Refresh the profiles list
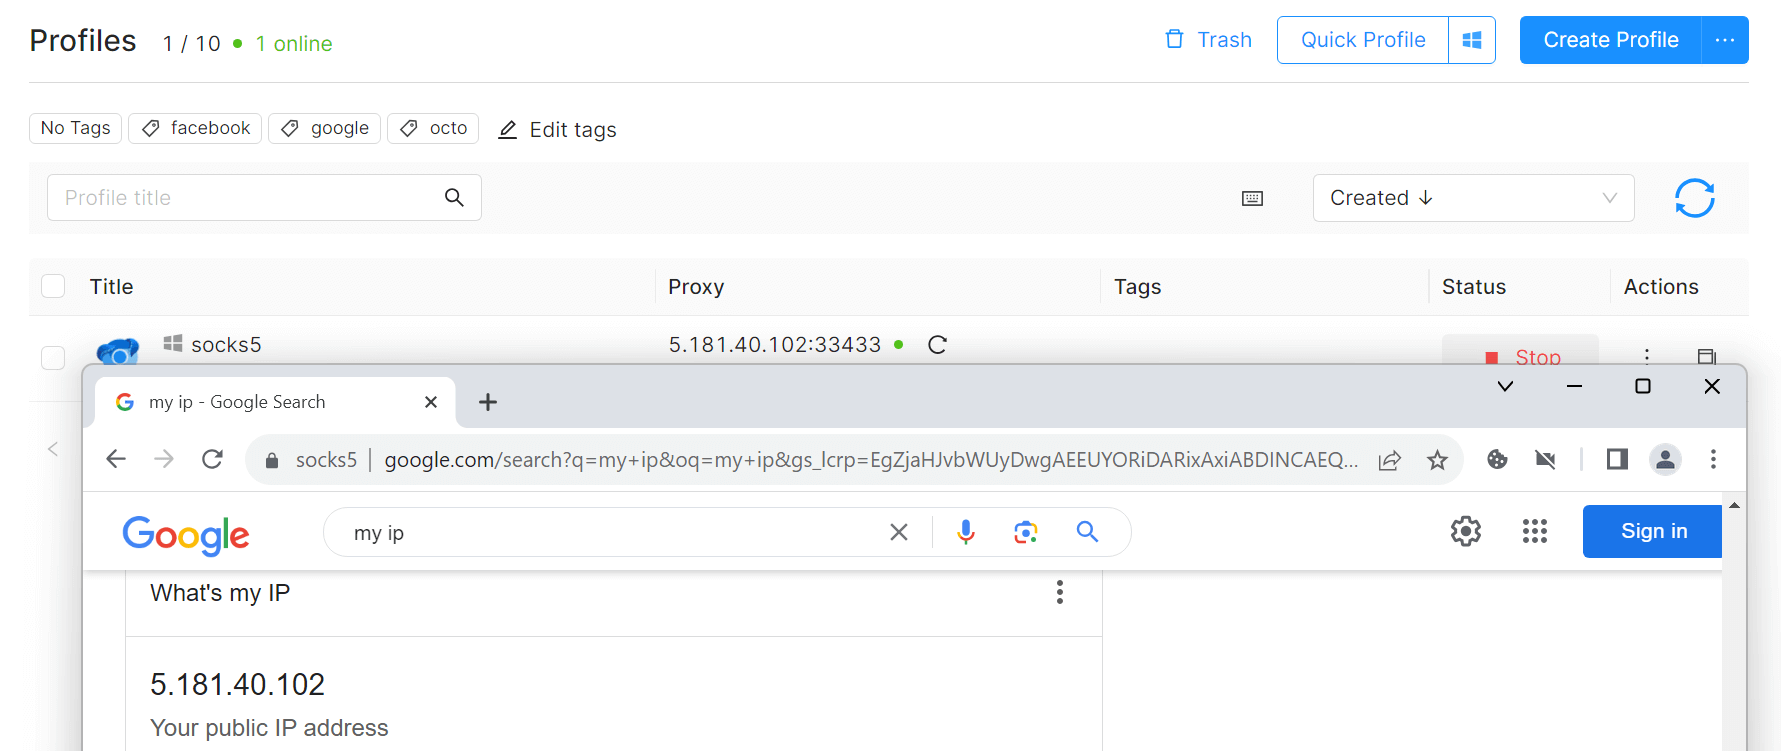This screenshot has height=751, width=1781. 1695,198
